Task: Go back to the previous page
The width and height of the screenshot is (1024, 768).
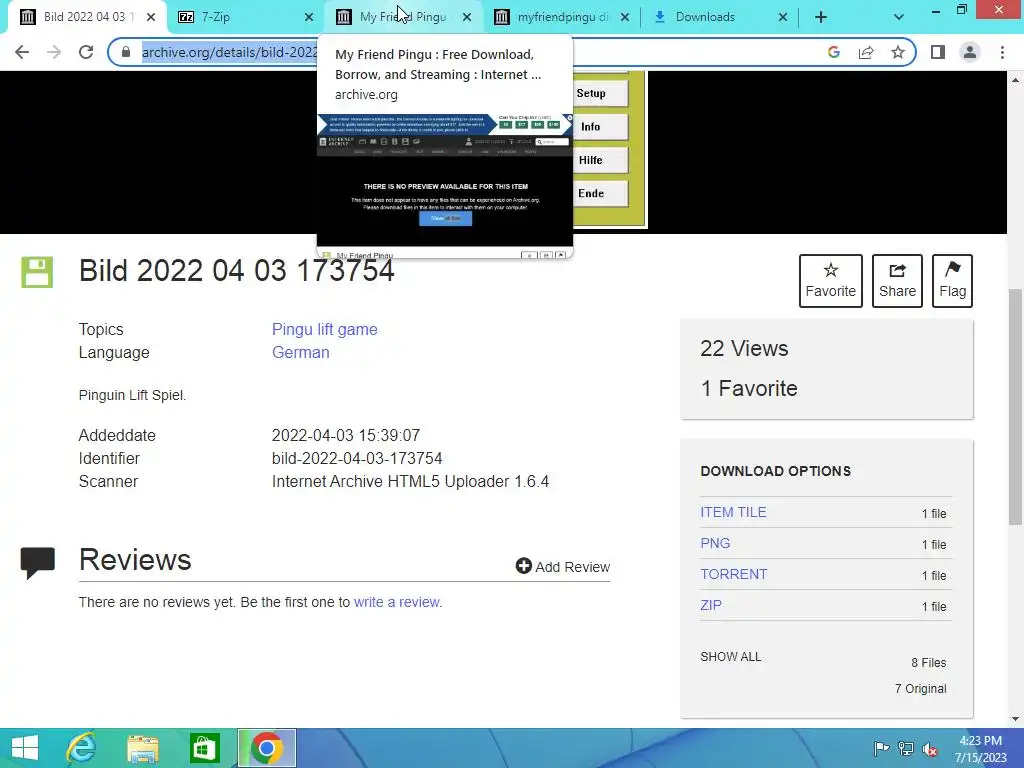Action: [x=22, y=52]
